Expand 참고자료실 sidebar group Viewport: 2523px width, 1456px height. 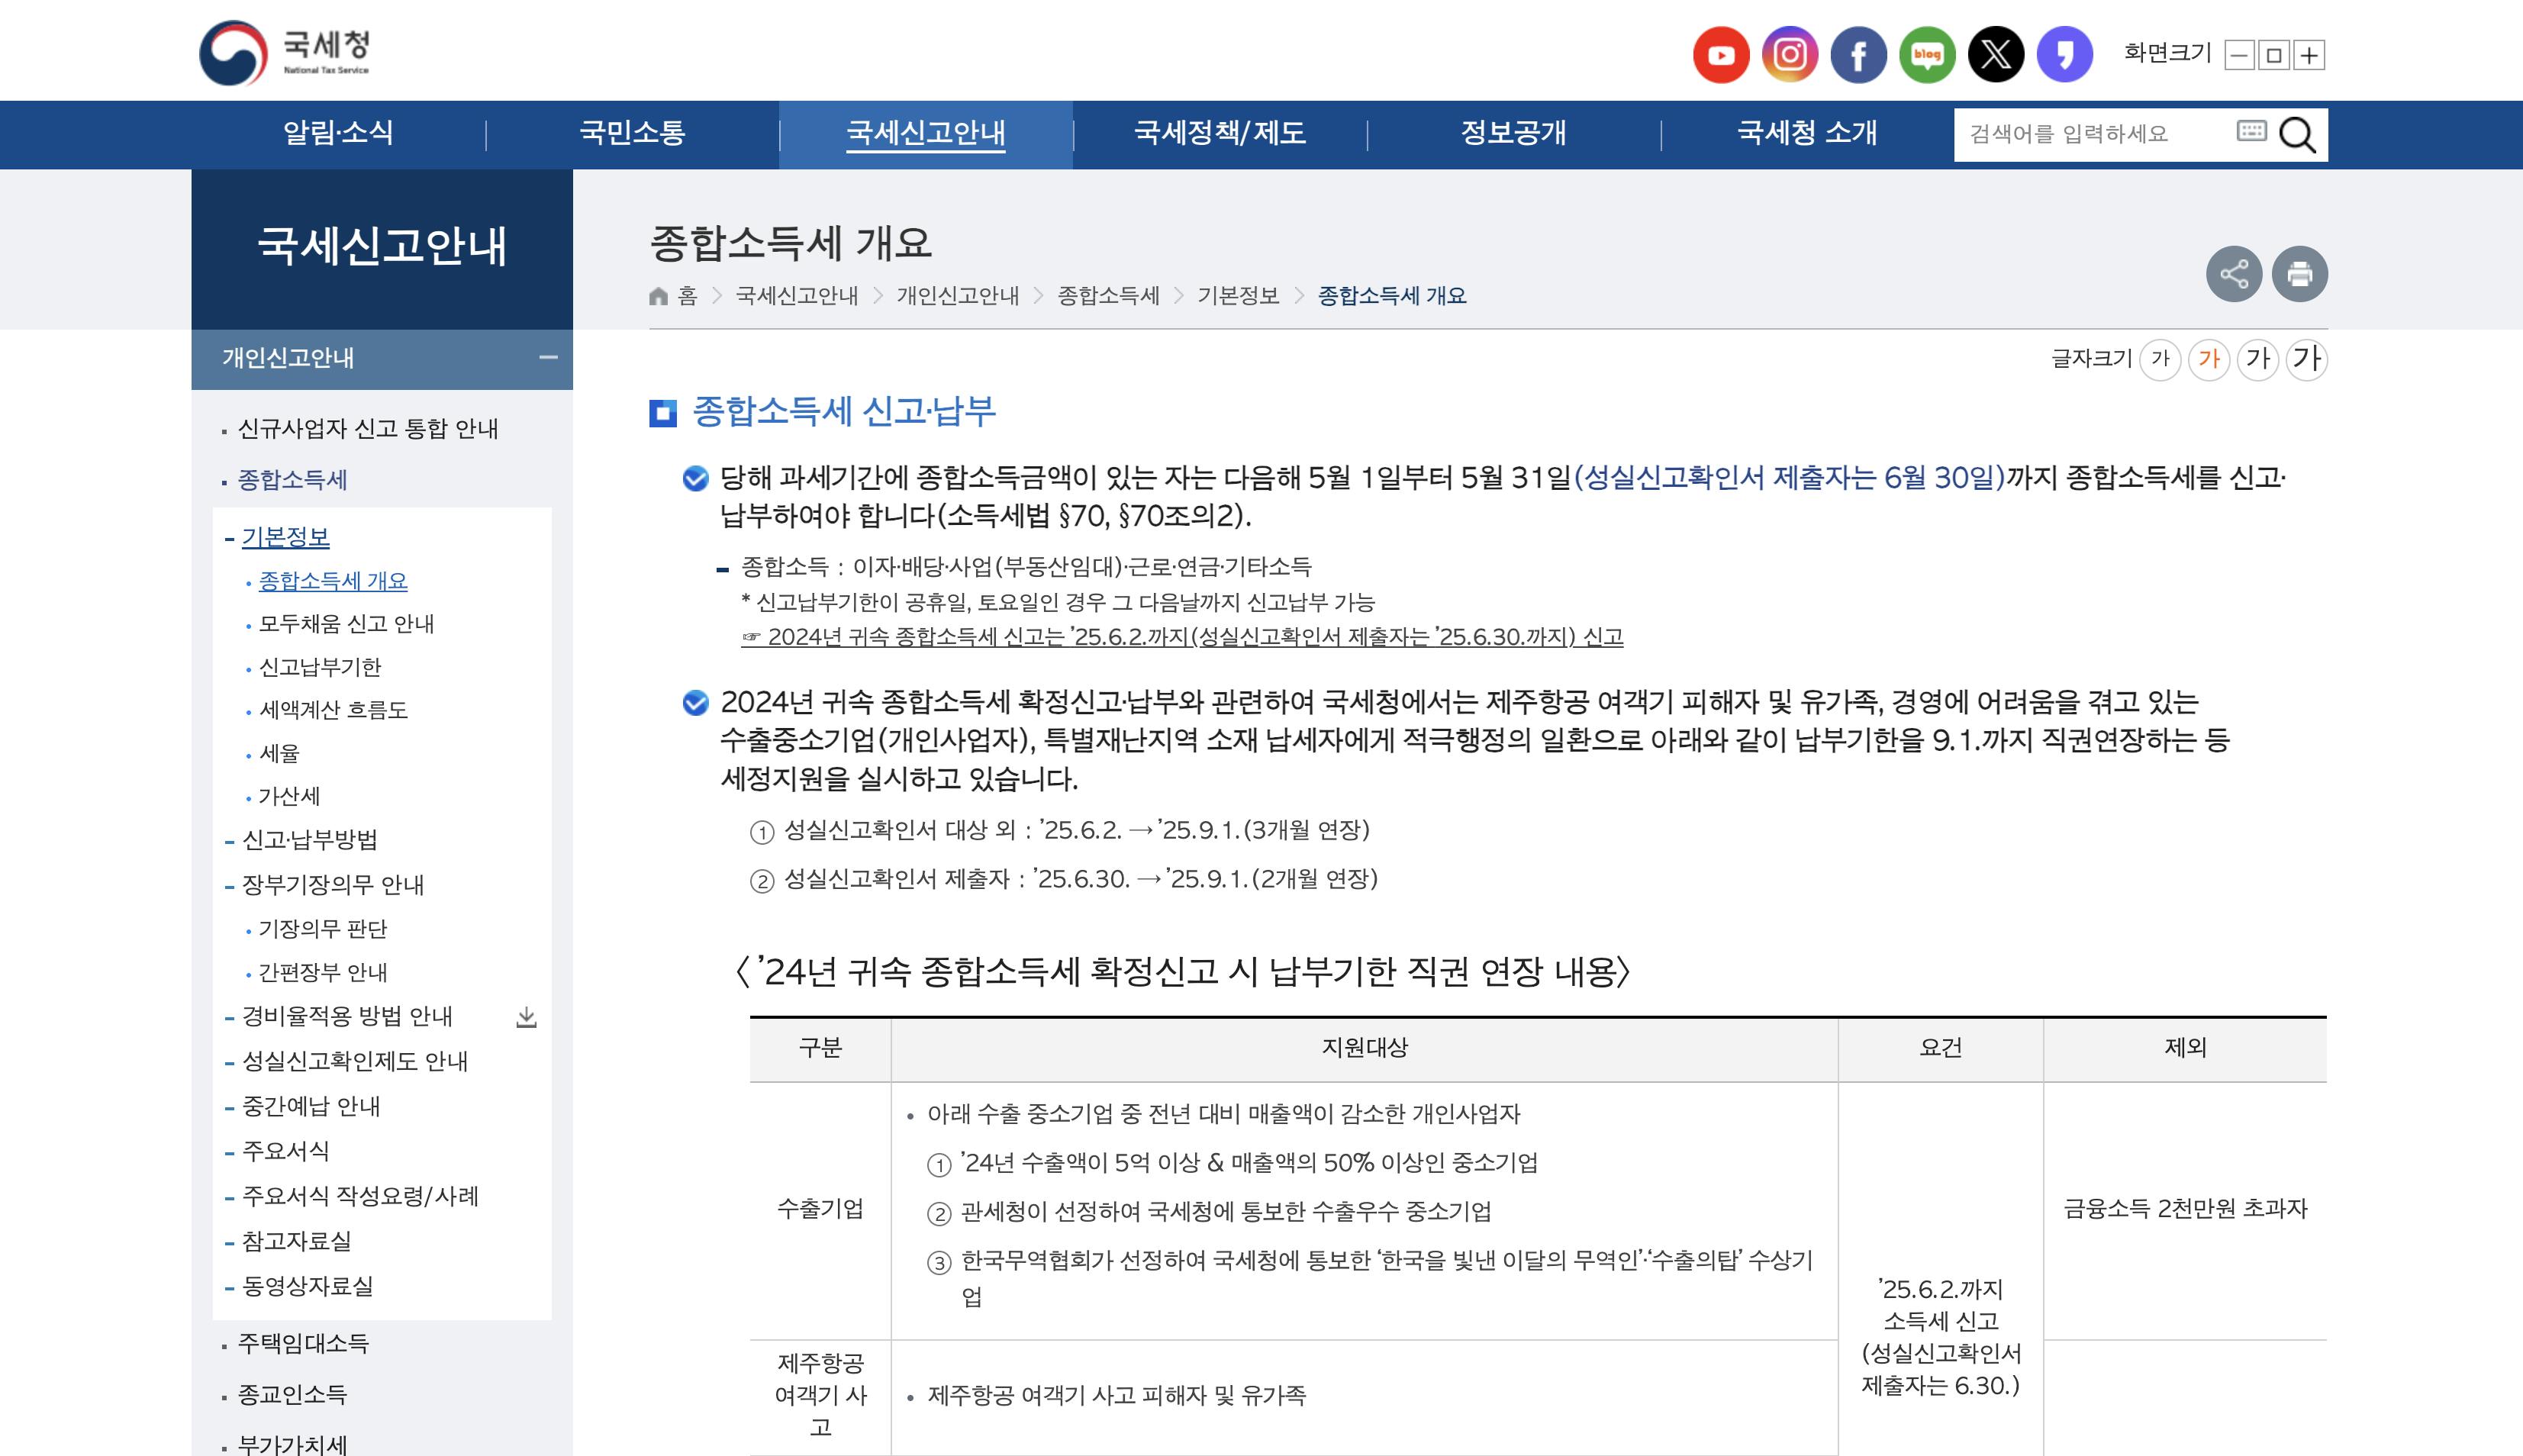click(x=297, y=1241)
